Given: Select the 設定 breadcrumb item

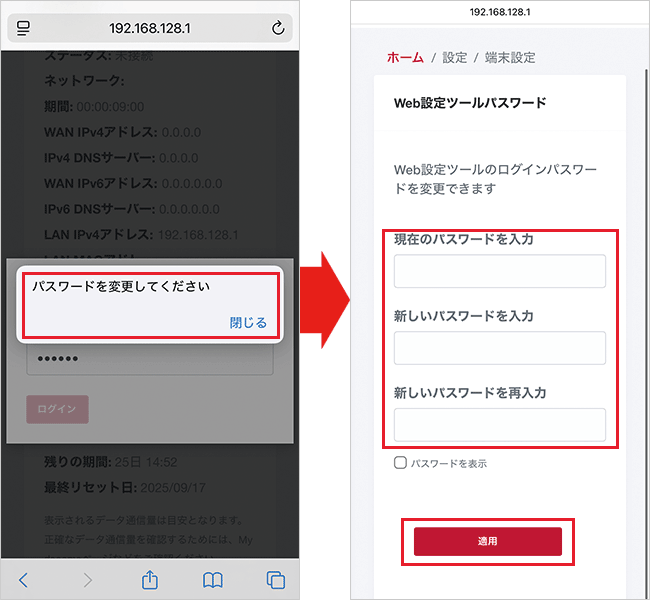Looking at the screenshot, I should point(454,58).
